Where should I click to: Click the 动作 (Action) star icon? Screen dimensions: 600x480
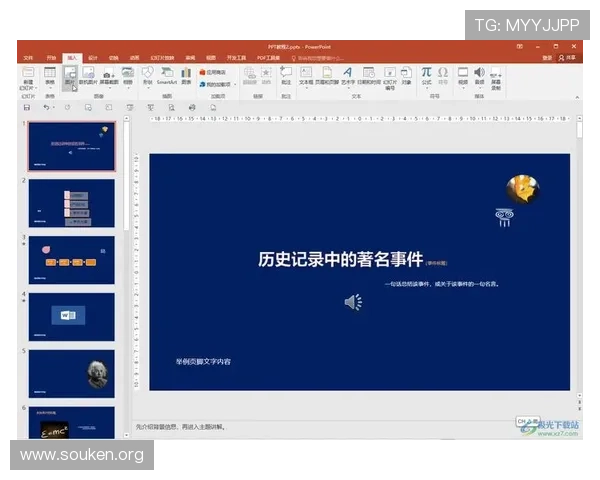[266, 75]
